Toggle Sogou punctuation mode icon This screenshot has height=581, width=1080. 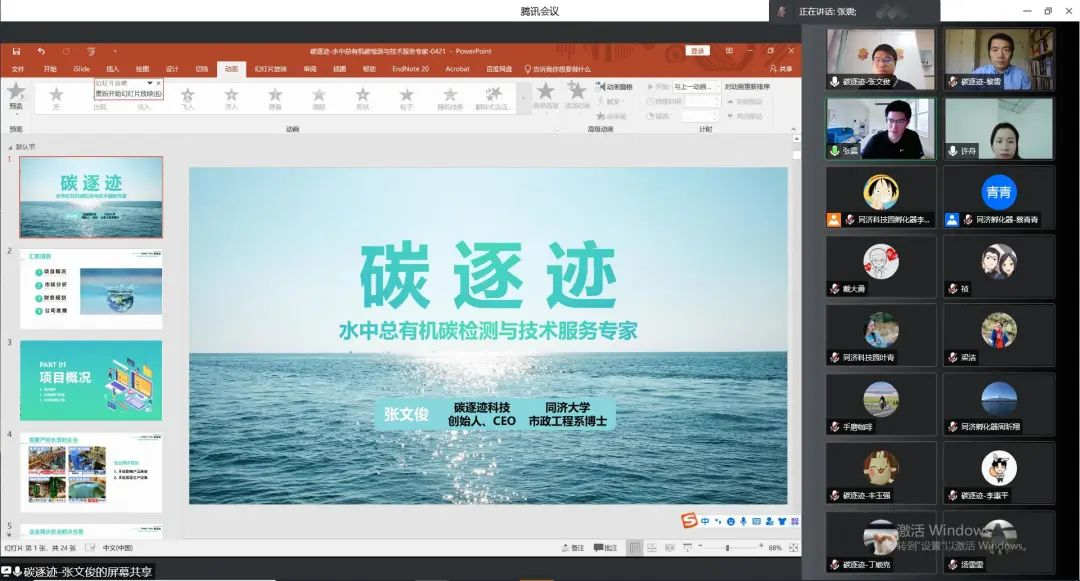(718, 522)
